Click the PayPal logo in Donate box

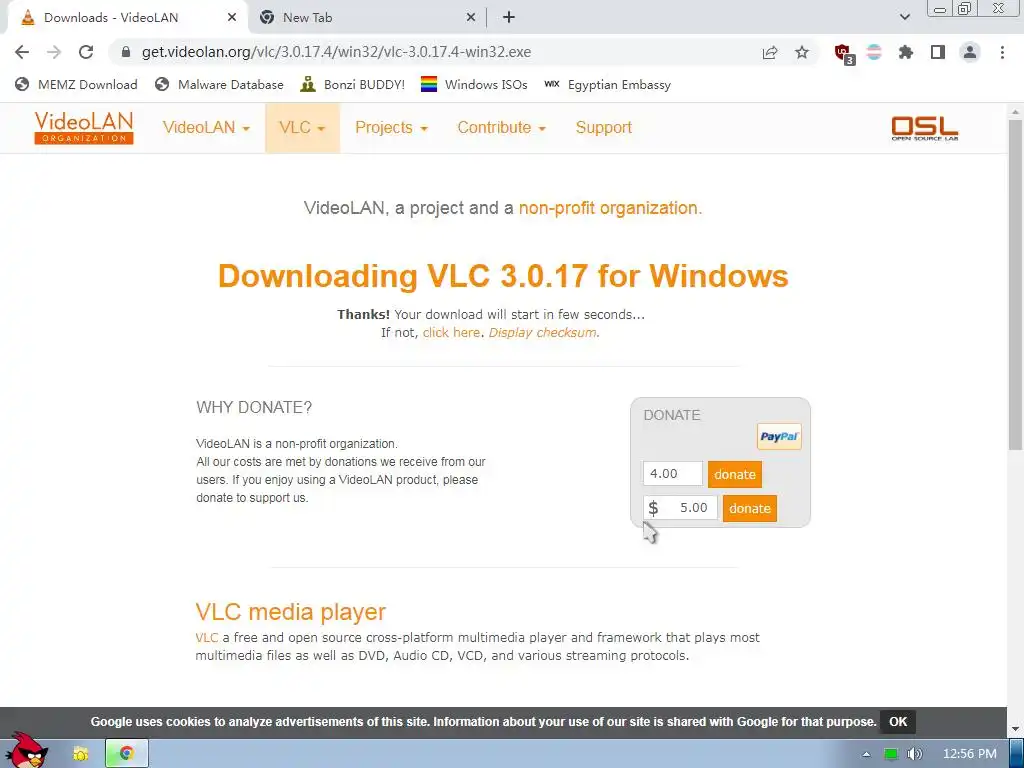pyautogui.click(x=779, y=437)
